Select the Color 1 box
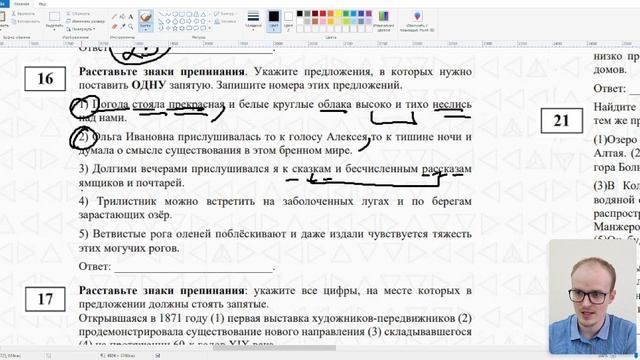The width and height of the screenshot is (640, 360). [x=274, y=21]
